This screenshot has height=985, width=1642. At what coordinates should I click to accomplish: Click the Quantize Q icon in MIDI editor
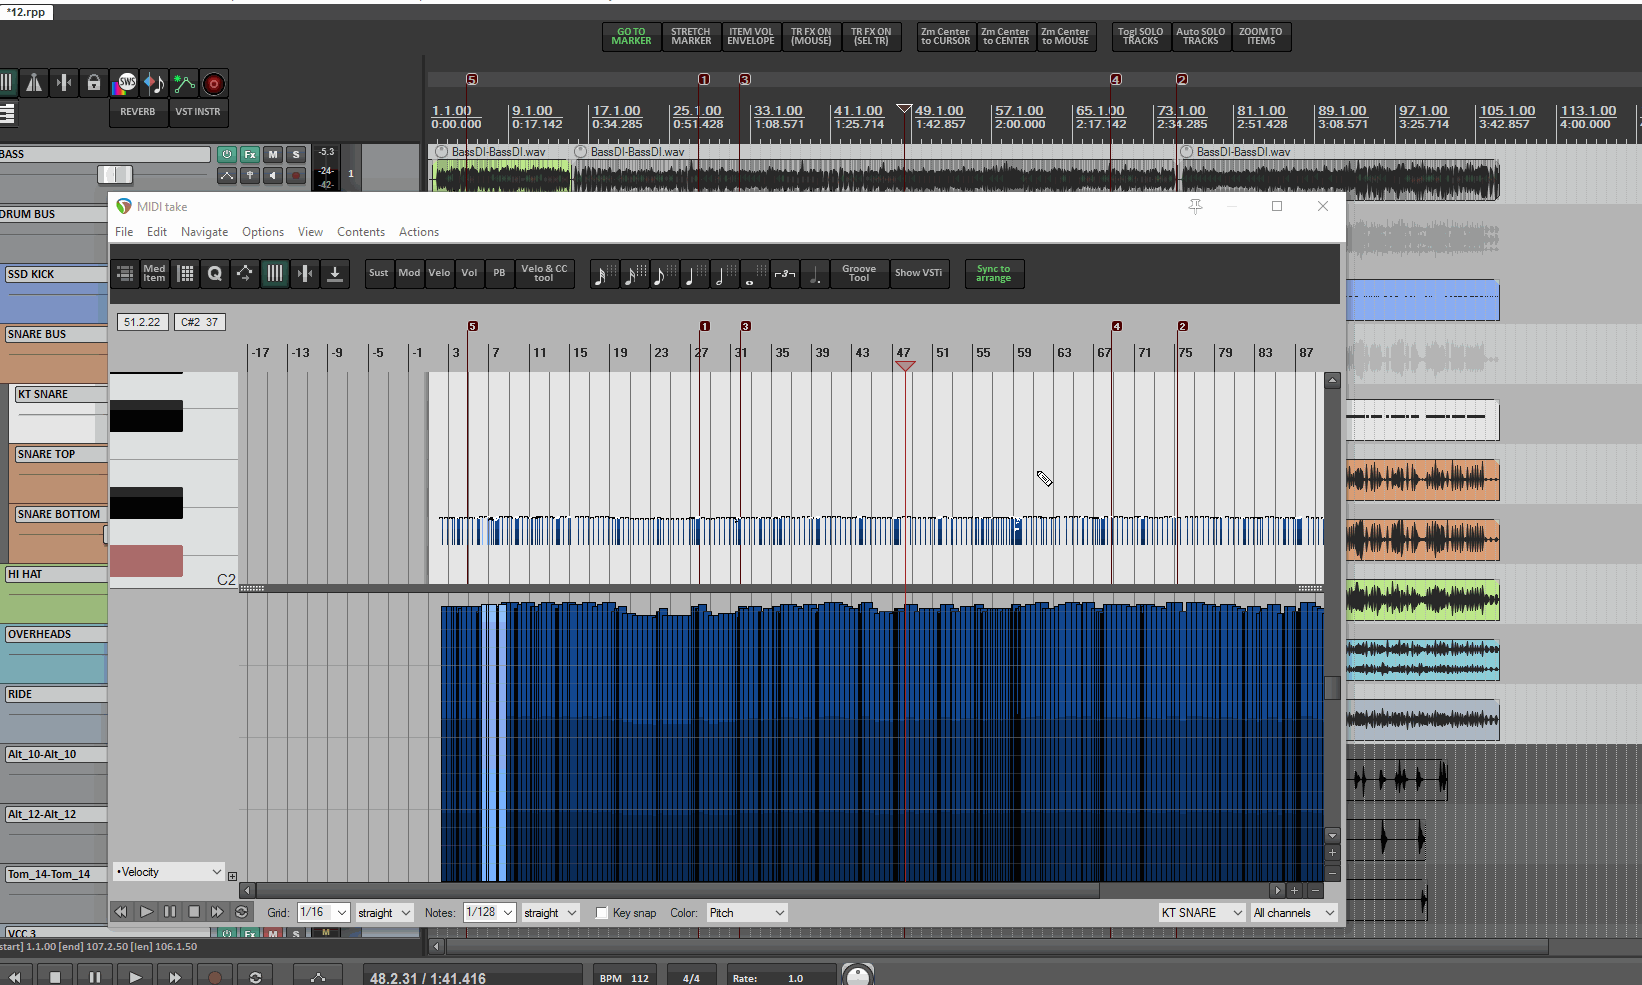pos(214,273)
